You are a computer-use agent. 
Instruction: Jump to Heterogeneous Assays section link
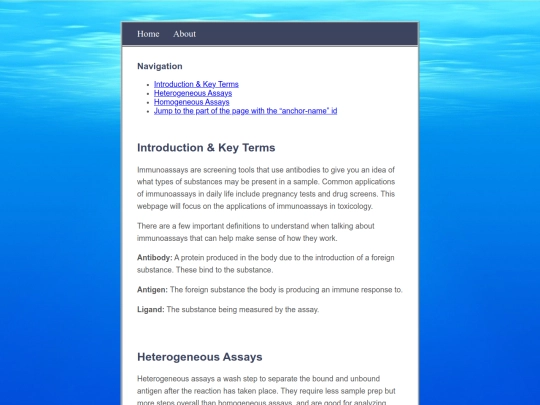coord(193,93)
